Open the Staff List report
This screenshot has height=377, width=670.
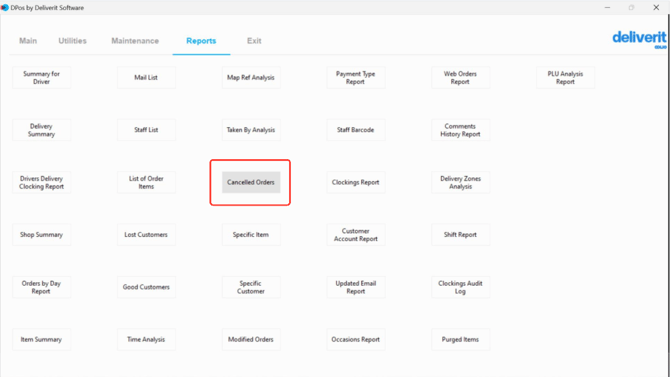(146, 130)
